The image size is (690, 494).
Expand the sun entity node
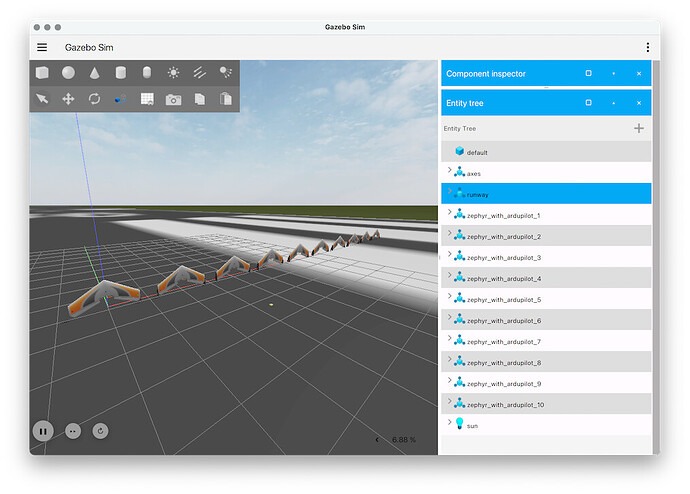point(449,425)
